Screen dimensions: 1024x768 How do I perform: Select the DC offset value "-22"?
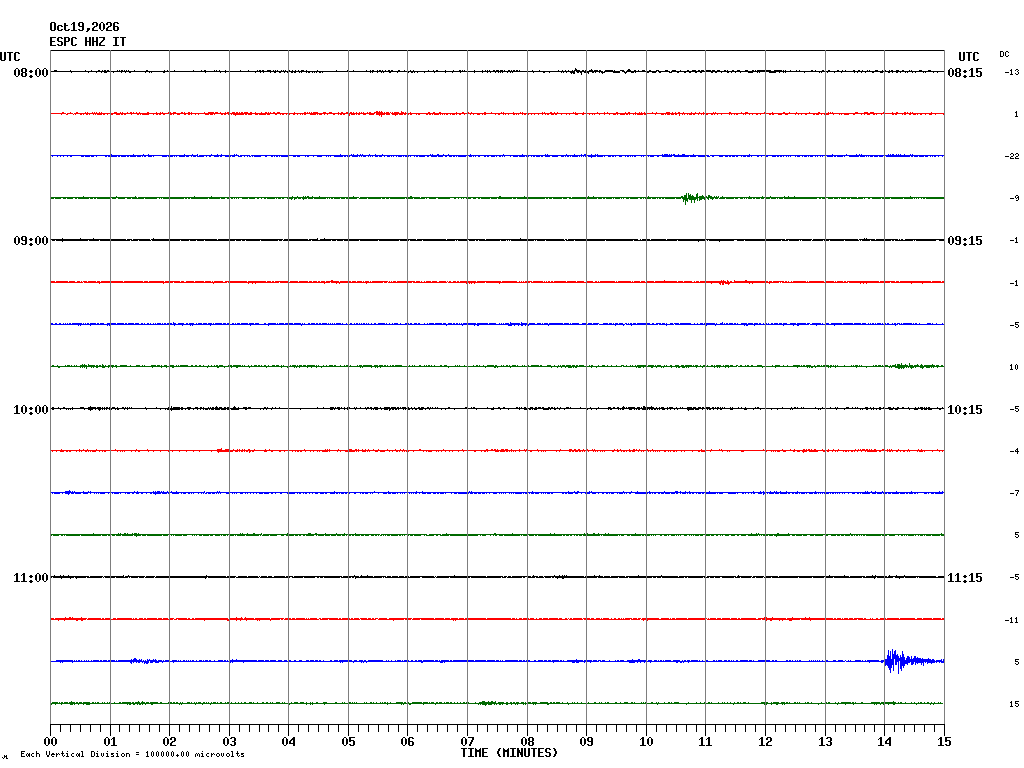(1012, 156)
